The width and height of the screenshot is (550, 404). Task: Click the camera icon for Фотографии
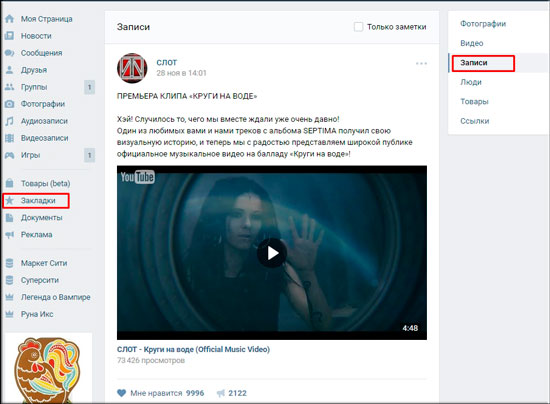point(9,104)
